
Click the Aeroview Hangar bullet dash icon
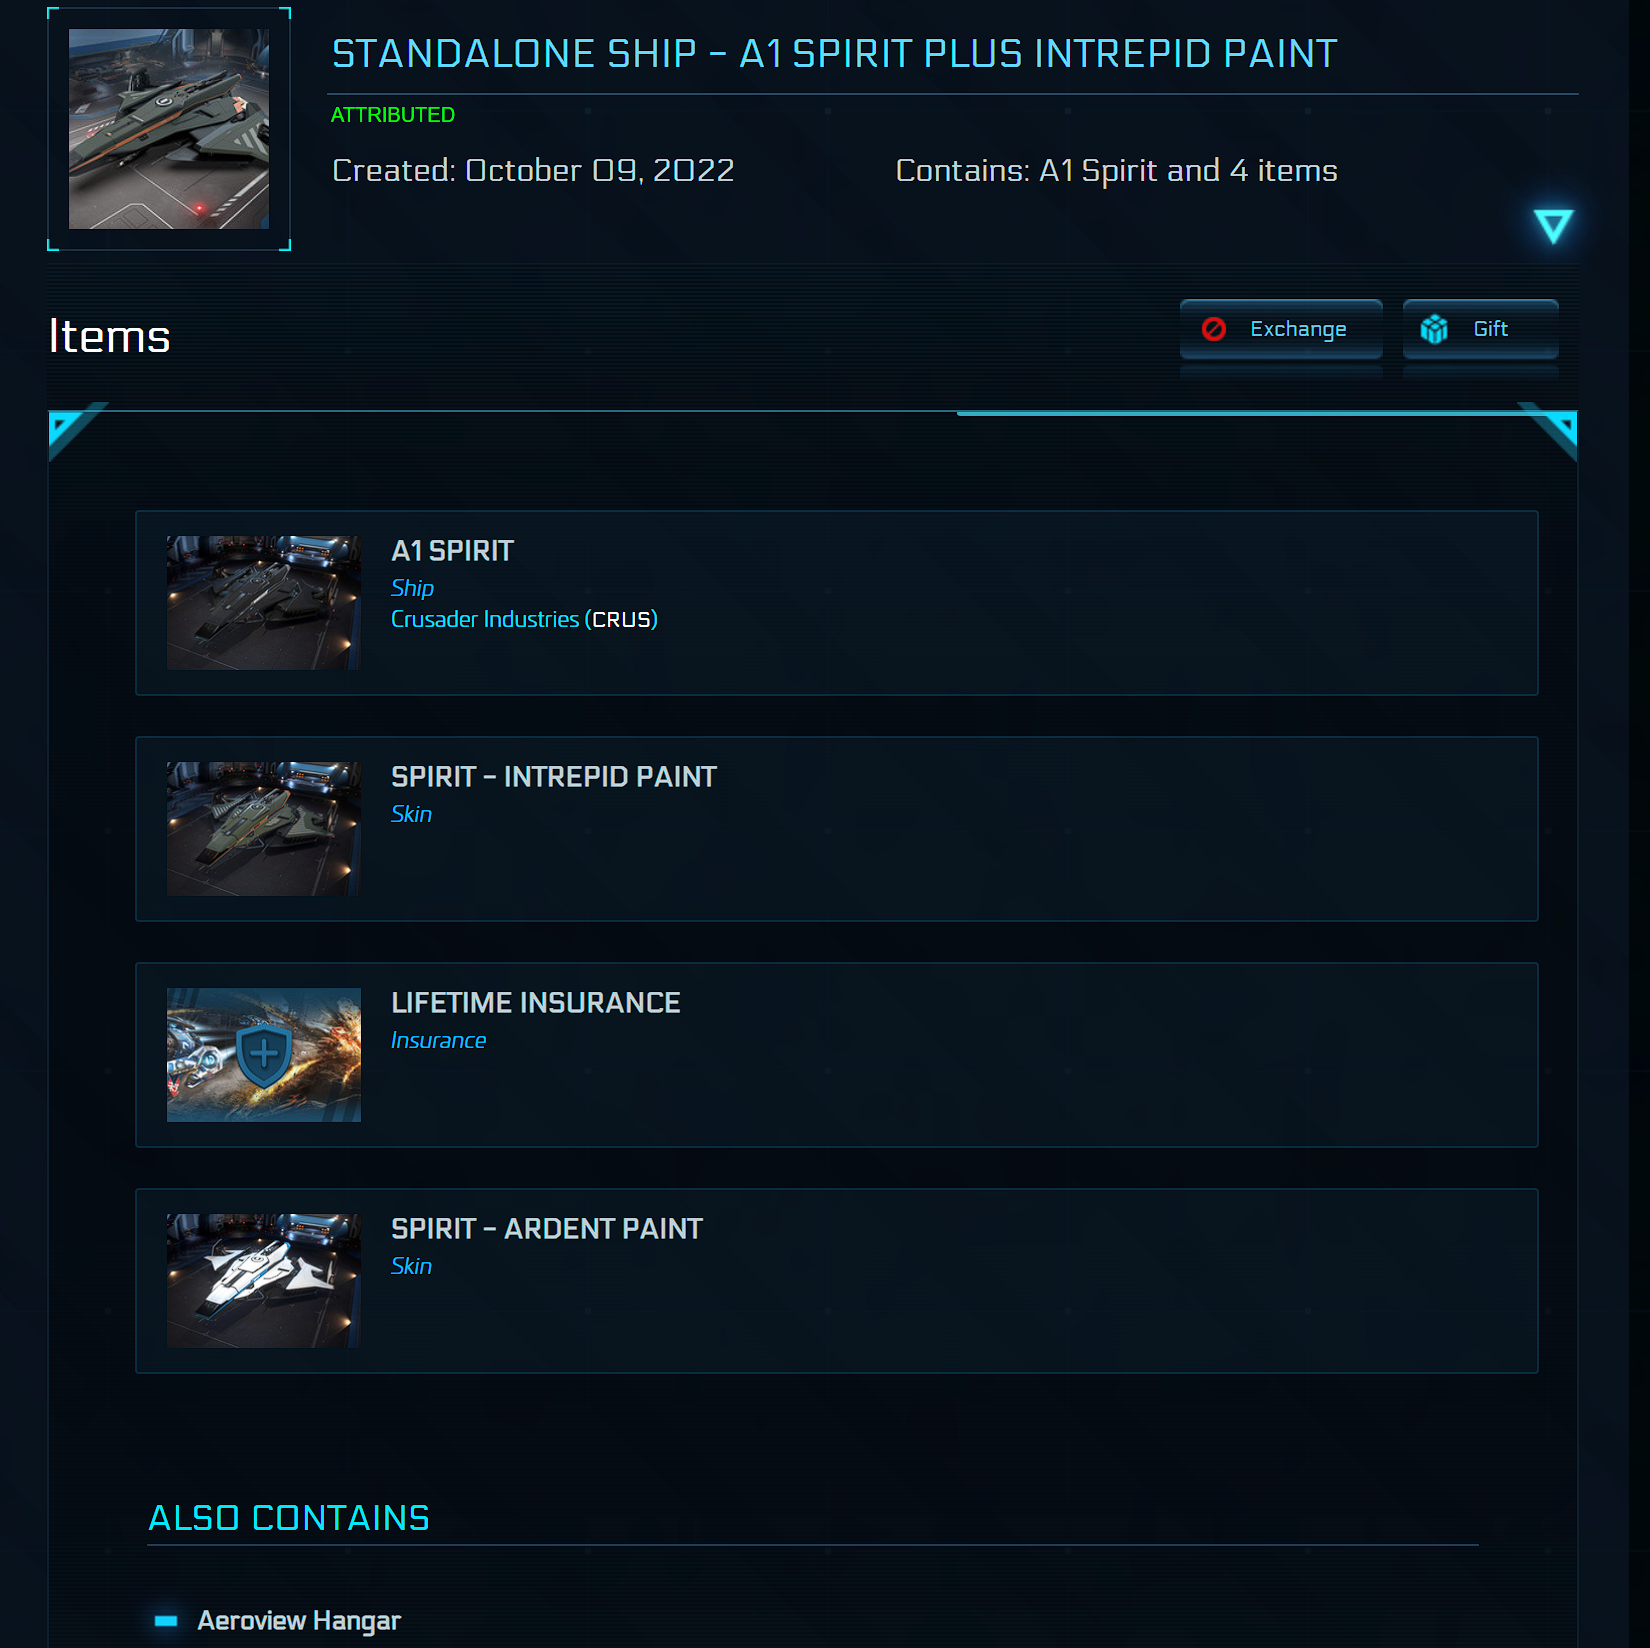tap(166, 1620)
